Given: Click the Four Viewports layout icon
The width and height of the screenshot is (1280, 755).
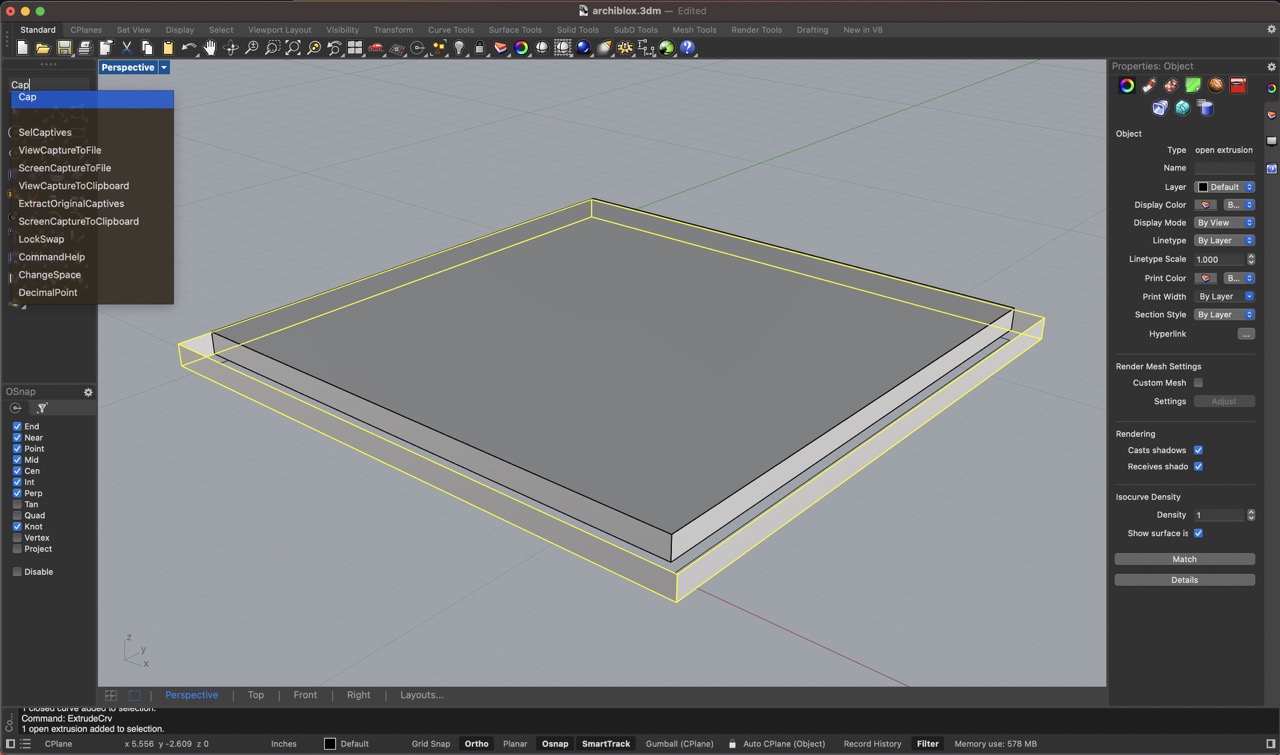Looking at the screenshot, I should 354,48.
